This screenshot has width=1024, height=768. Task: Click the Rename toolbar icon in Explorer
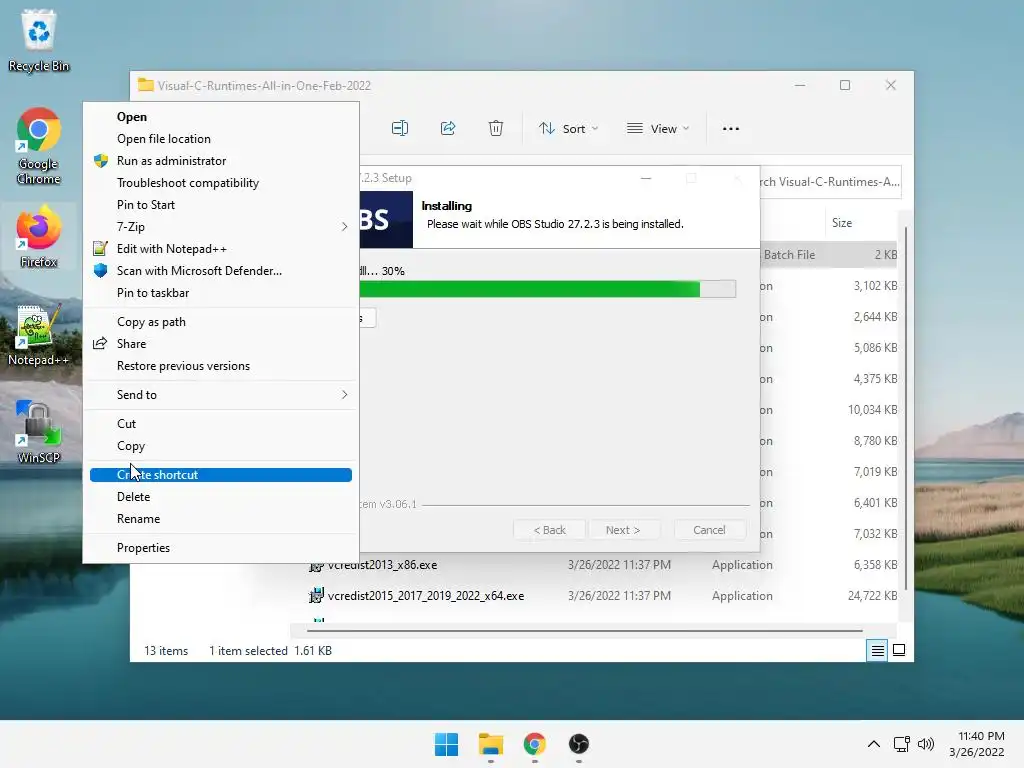point(400,129)
